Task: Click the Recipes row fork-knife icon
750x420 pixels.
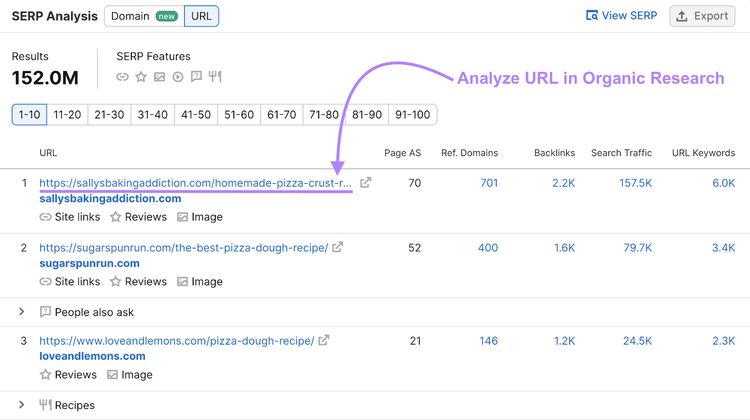Action: point(45,405)
